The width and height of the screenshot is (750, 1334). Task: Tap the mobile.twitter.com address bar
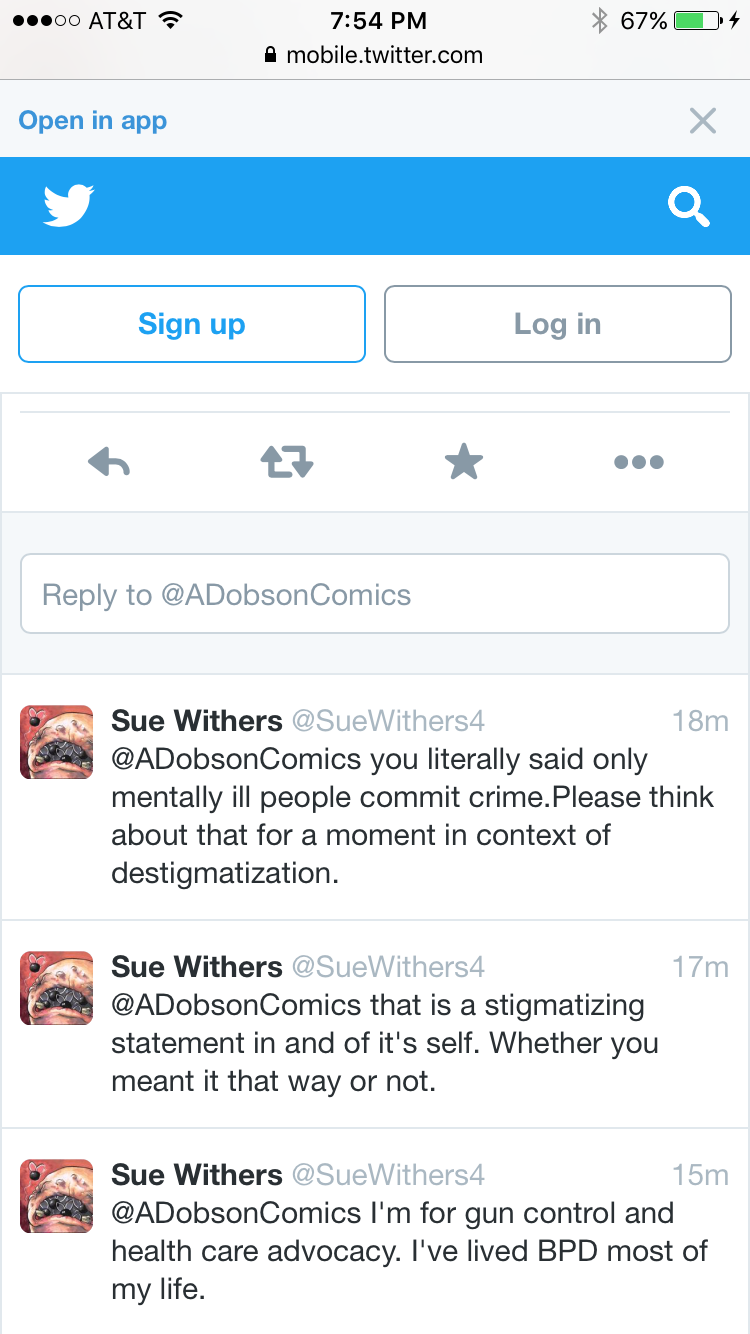coord(374,55)
